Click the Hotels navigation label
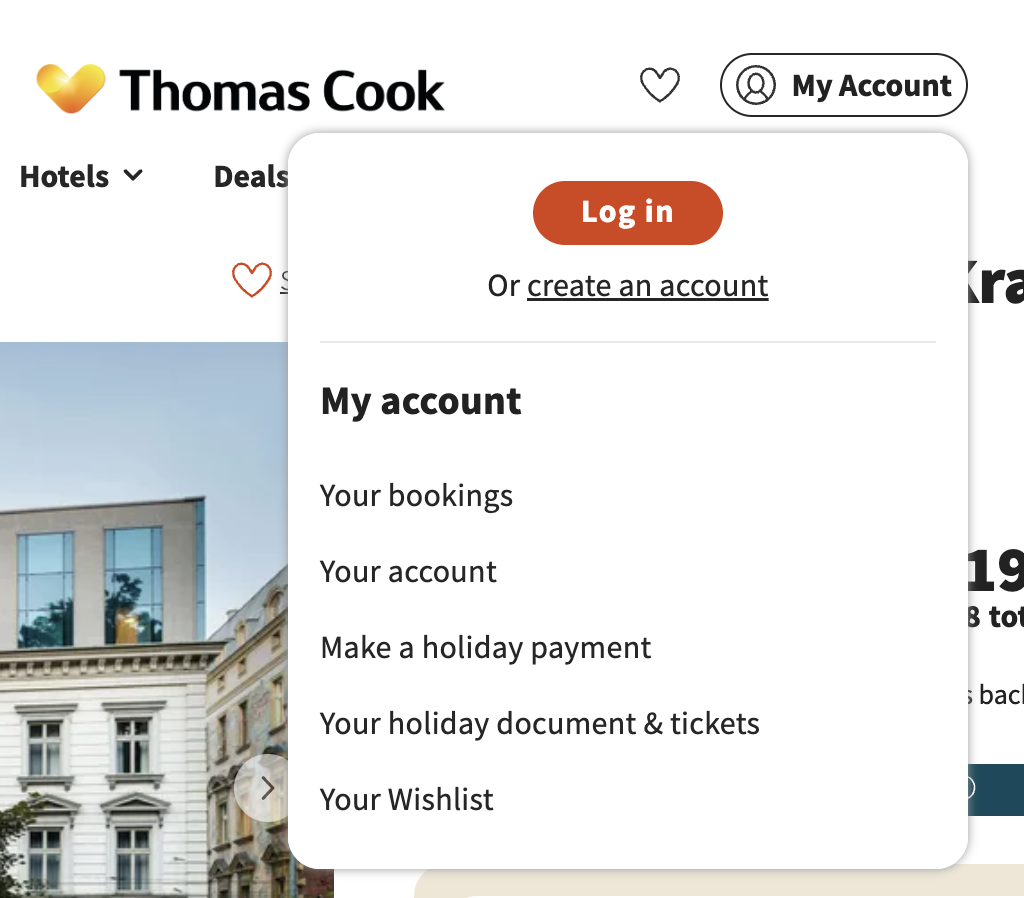This screenshot has height=898, width=1024. point(64,177)
